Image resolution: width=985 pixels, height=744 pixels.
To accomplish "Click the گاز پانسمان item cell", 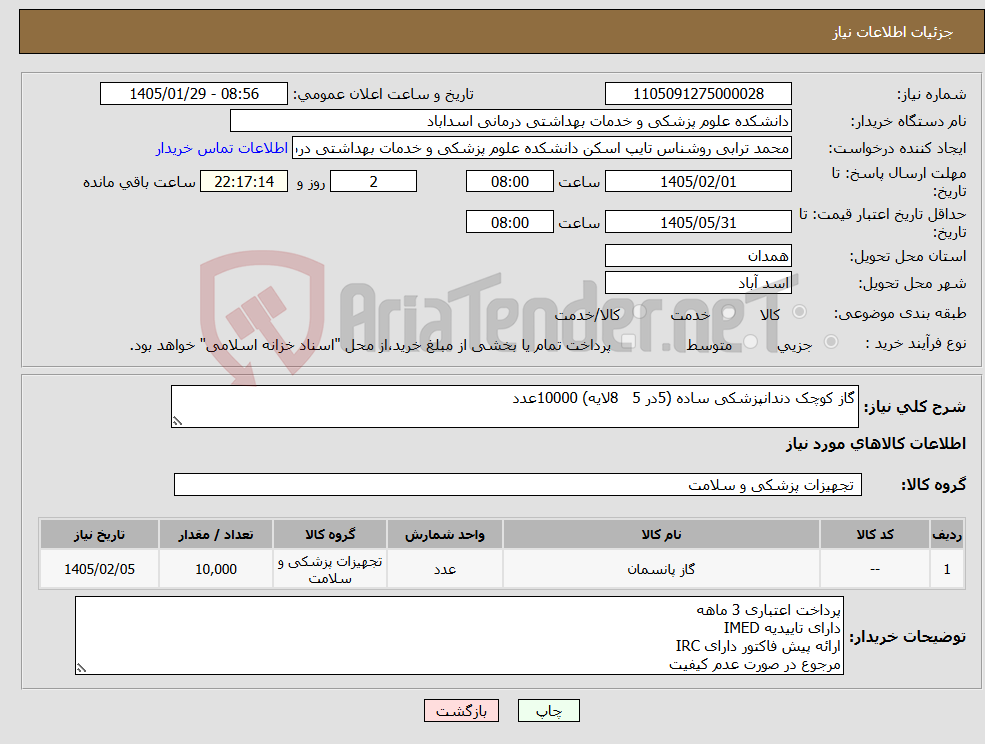I will click(x=661, y=569).
